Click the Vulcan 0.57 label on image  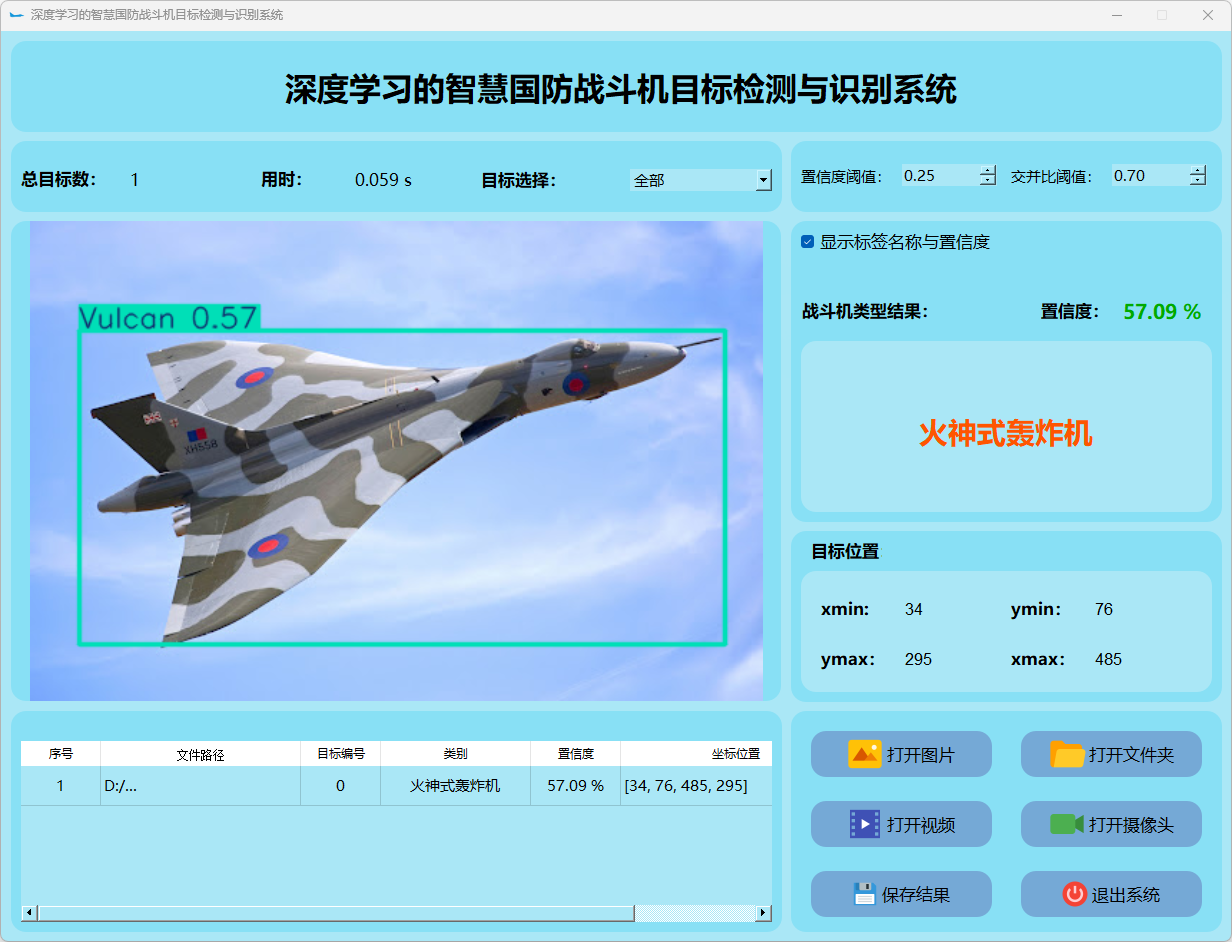[x=169, y=318]
